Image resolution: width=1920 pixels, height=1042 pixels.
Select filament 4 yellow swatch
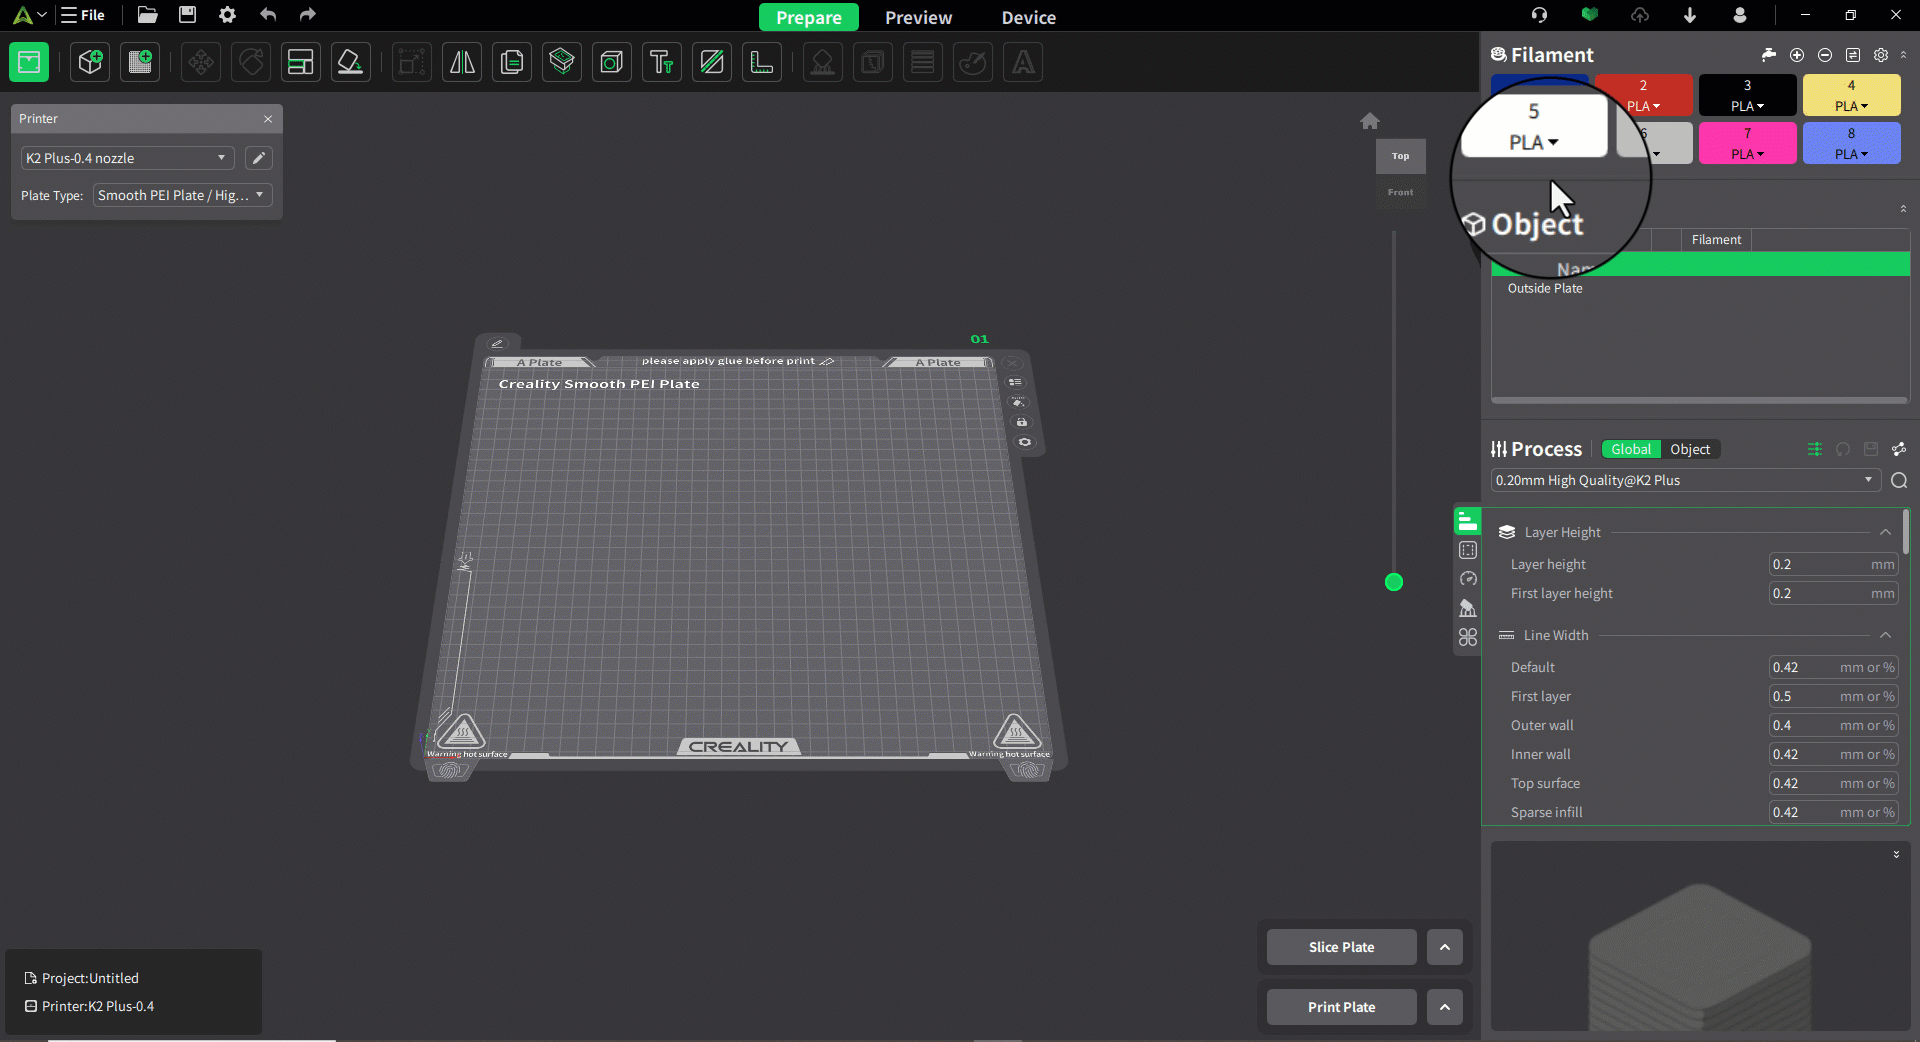pyautogui.click(x=1851, y=95)
